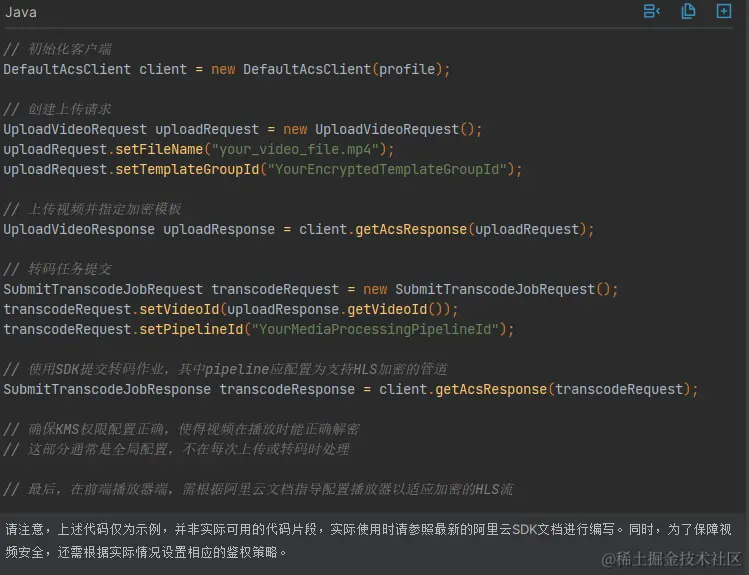The height and width of the screenshot is (575, 749).
Task: Click the text '频安全，还需根据实际情况设置相应的鉴权策略。'
Action: pos(146,552)
